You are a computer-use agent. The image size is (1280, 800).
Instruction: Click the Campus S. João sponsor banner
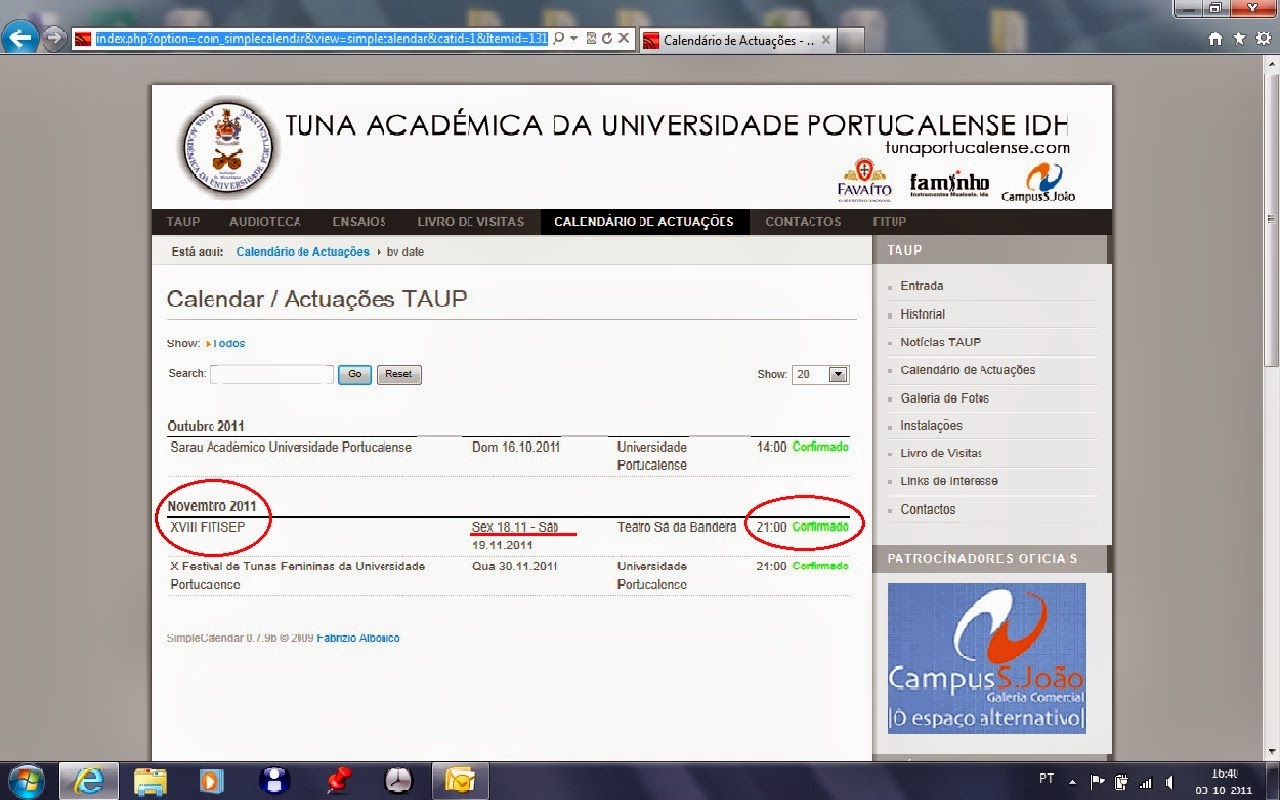987,659
